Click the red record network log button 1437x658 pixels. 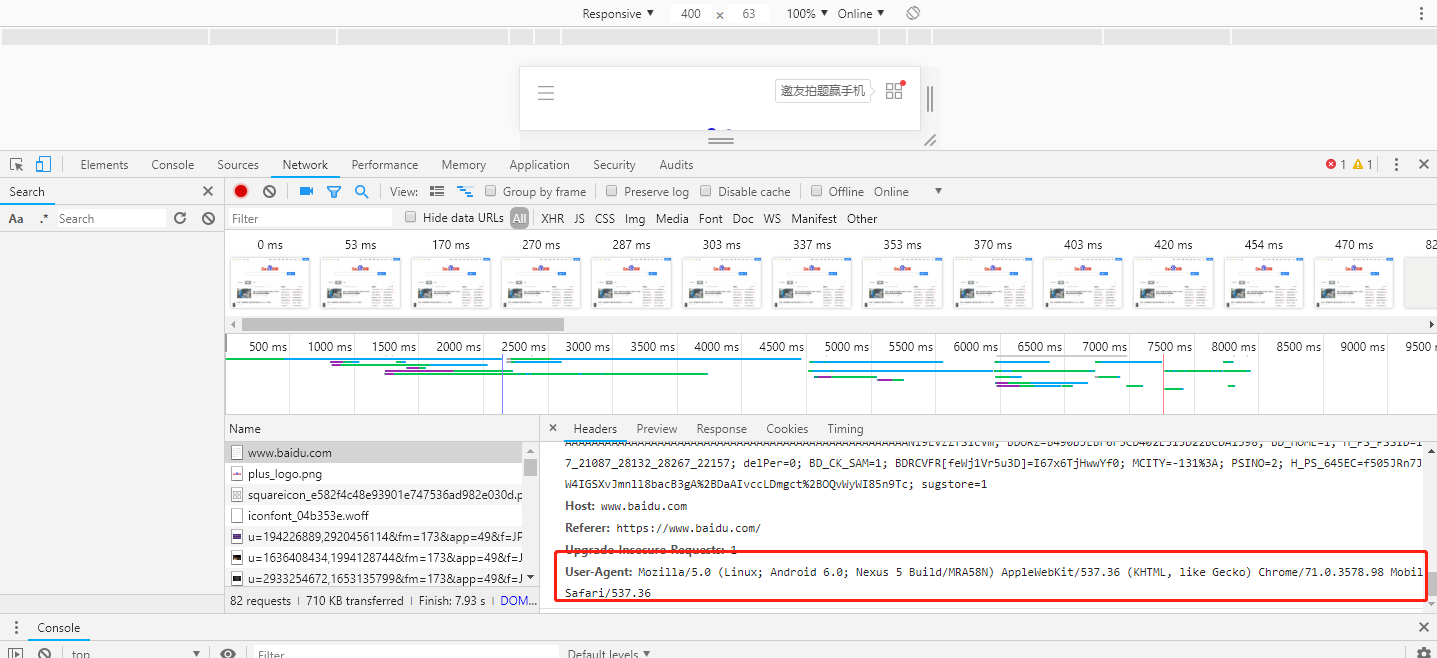[241, 191]
